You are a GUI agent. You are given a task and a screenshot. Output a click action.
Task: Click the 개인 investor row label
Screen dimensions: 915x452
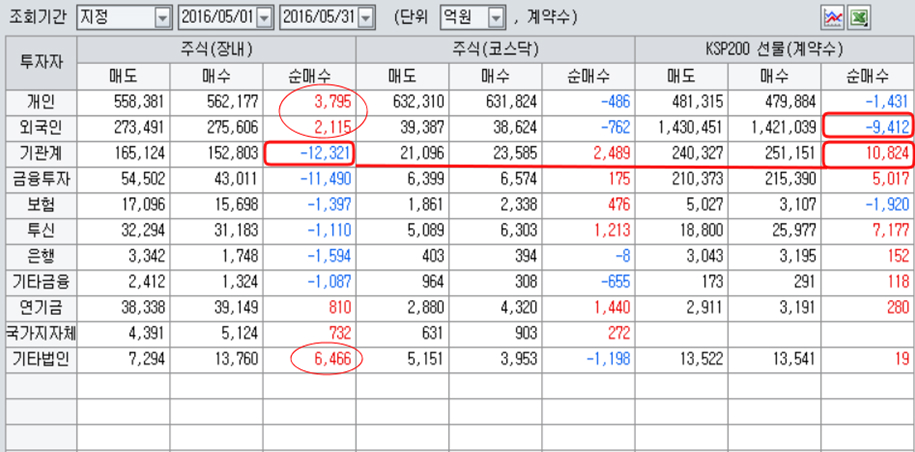coord(41,101)
